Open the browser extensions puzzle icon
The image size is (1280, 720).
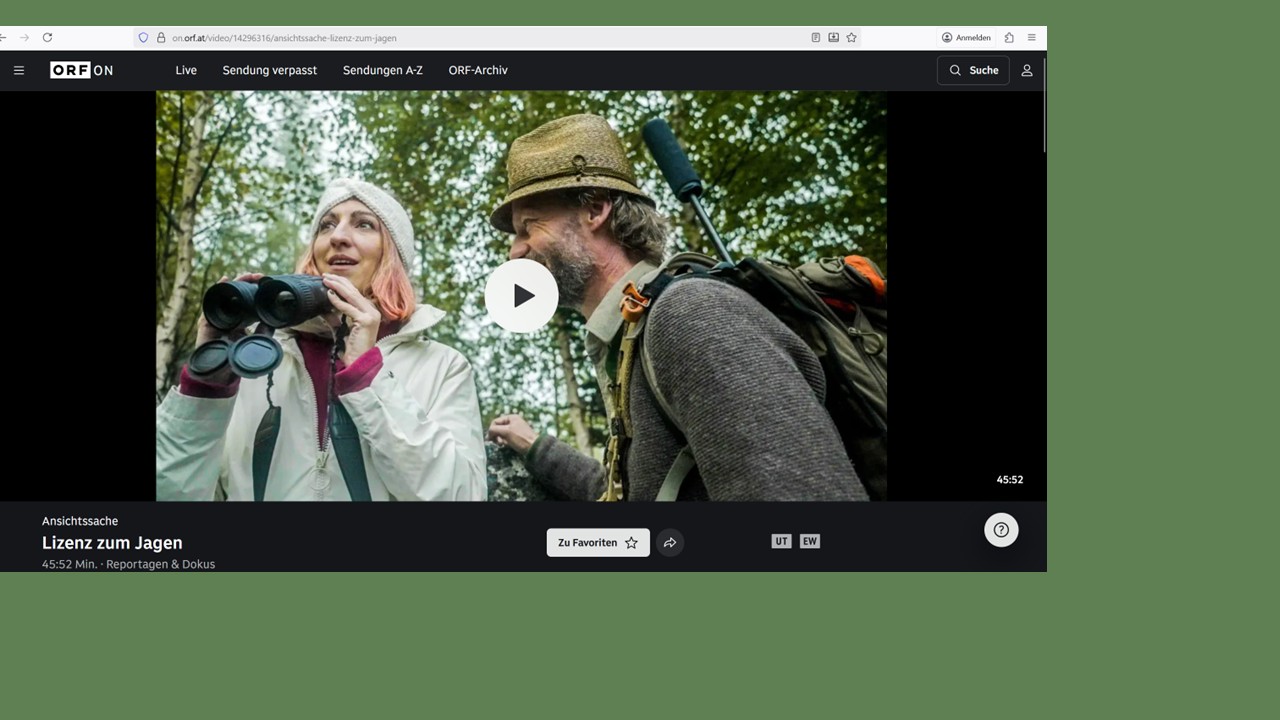click(x=1009, y=37)
